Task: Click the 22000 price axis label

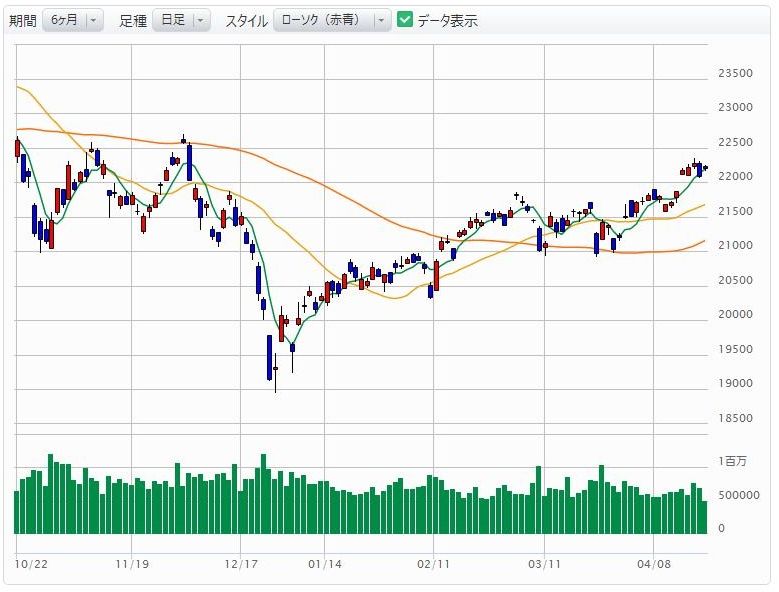Action: [735, 176]
